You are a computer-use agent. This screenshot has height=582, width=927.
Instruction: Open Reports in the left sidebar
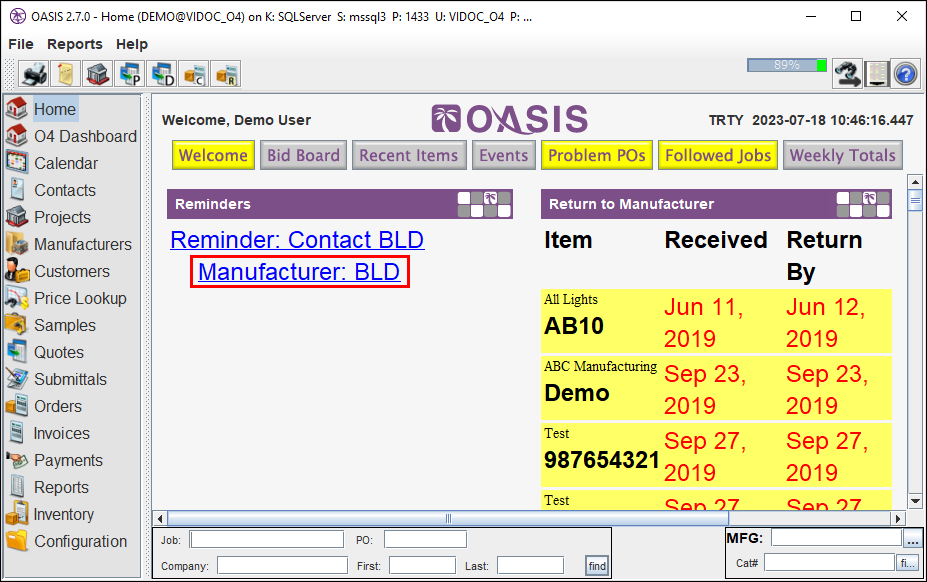point(61,487)
